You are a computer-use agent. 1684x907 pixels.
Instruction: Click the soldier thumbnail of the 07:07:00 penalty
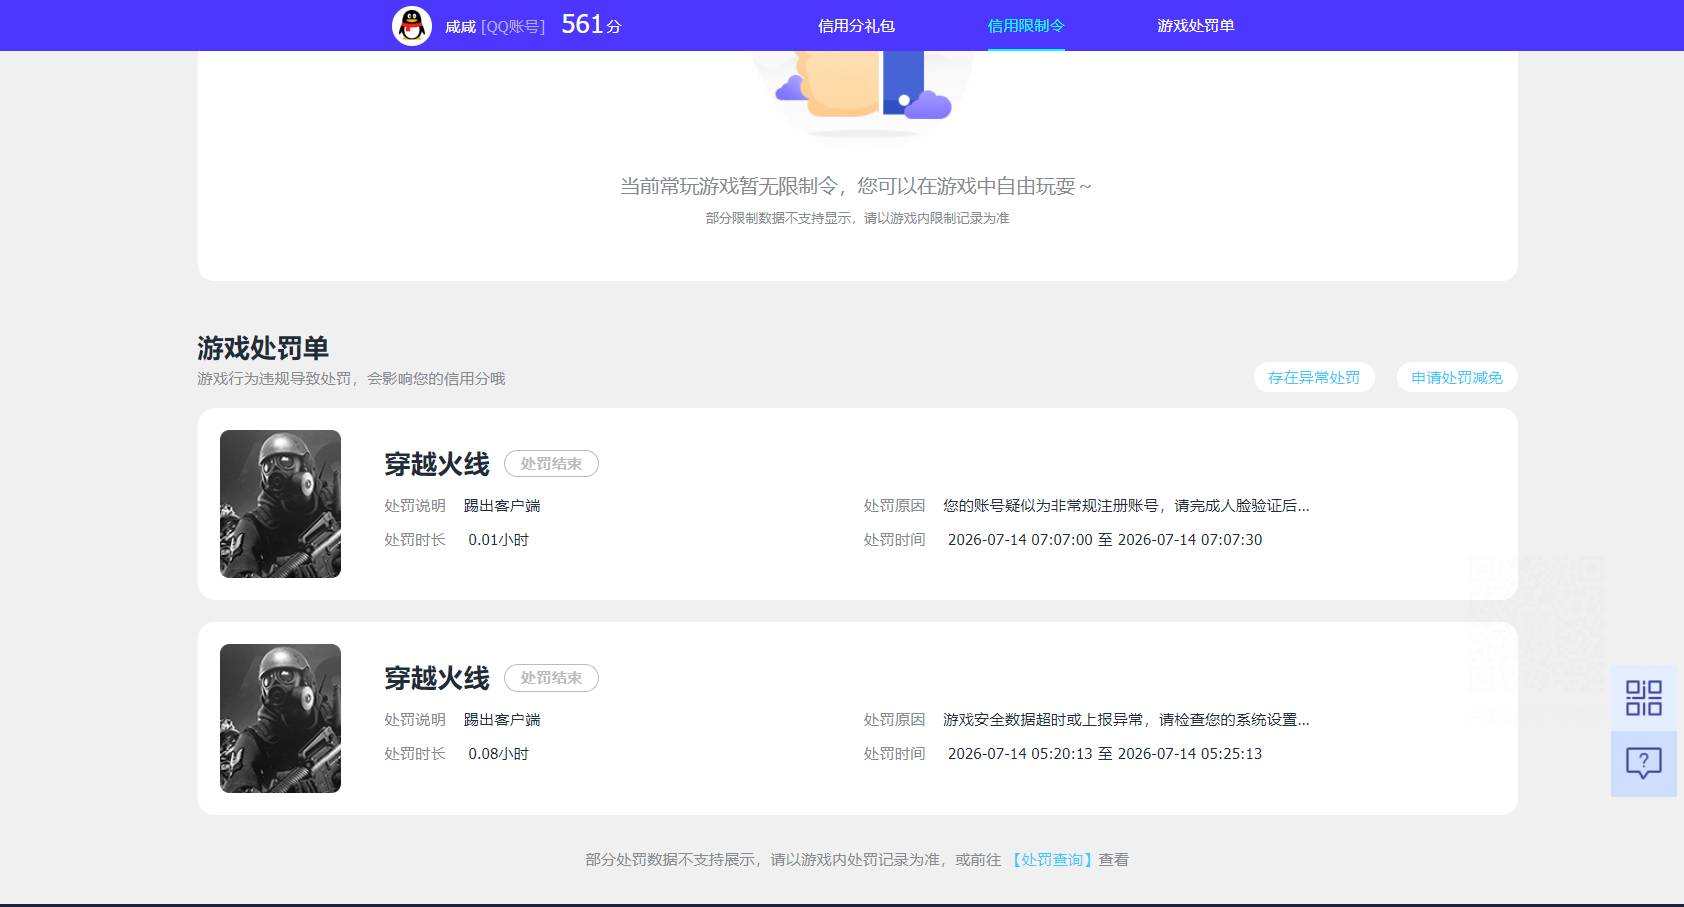280,504
